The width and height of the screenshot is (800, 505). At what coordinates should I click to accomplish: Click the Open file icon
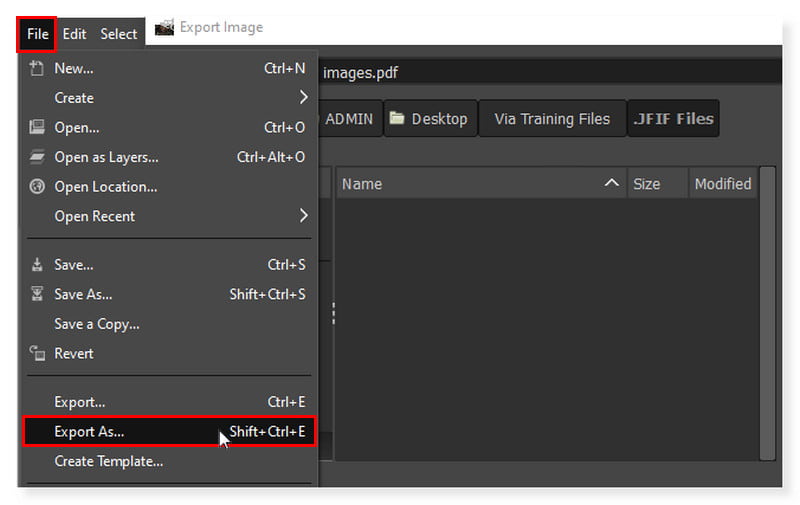37,127
